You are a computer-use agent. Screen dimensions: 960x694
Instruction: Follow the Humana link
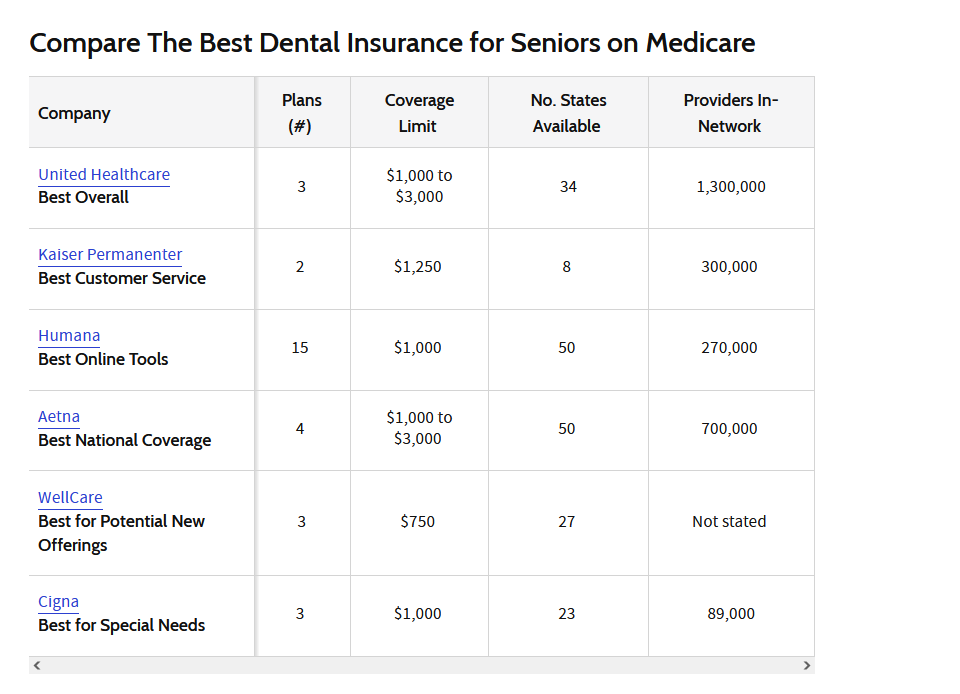tap(69, 335)
